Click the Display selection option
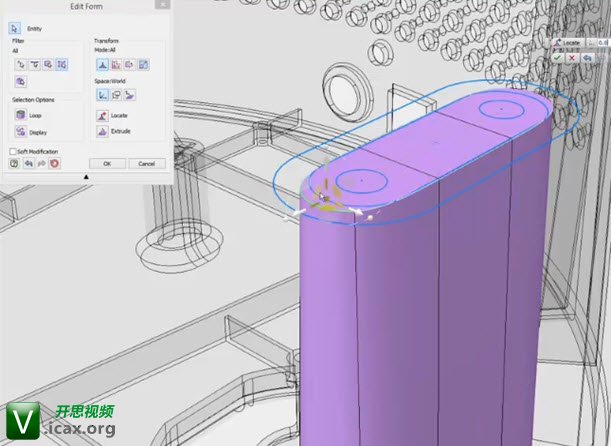This screenshot has width=611, height=446. pyautogui.click(x=31, y=132)
